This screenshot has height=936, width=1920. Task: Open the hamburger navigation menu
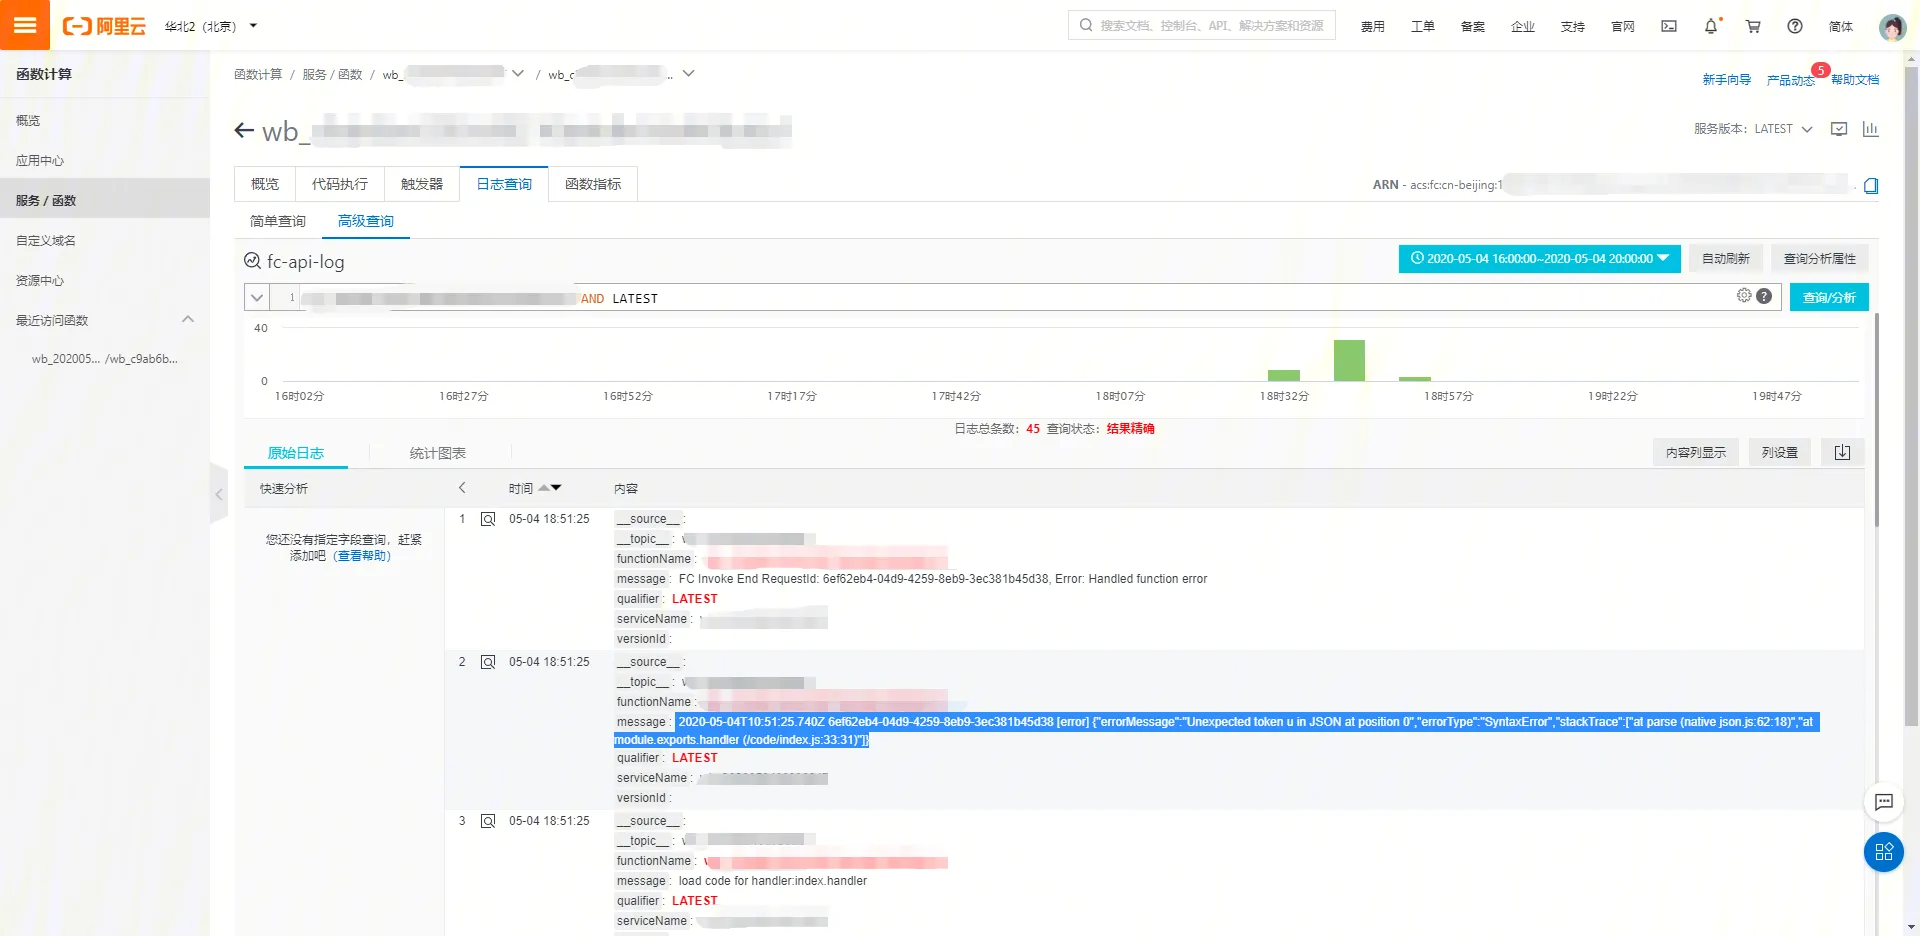(x=25, y=25)
